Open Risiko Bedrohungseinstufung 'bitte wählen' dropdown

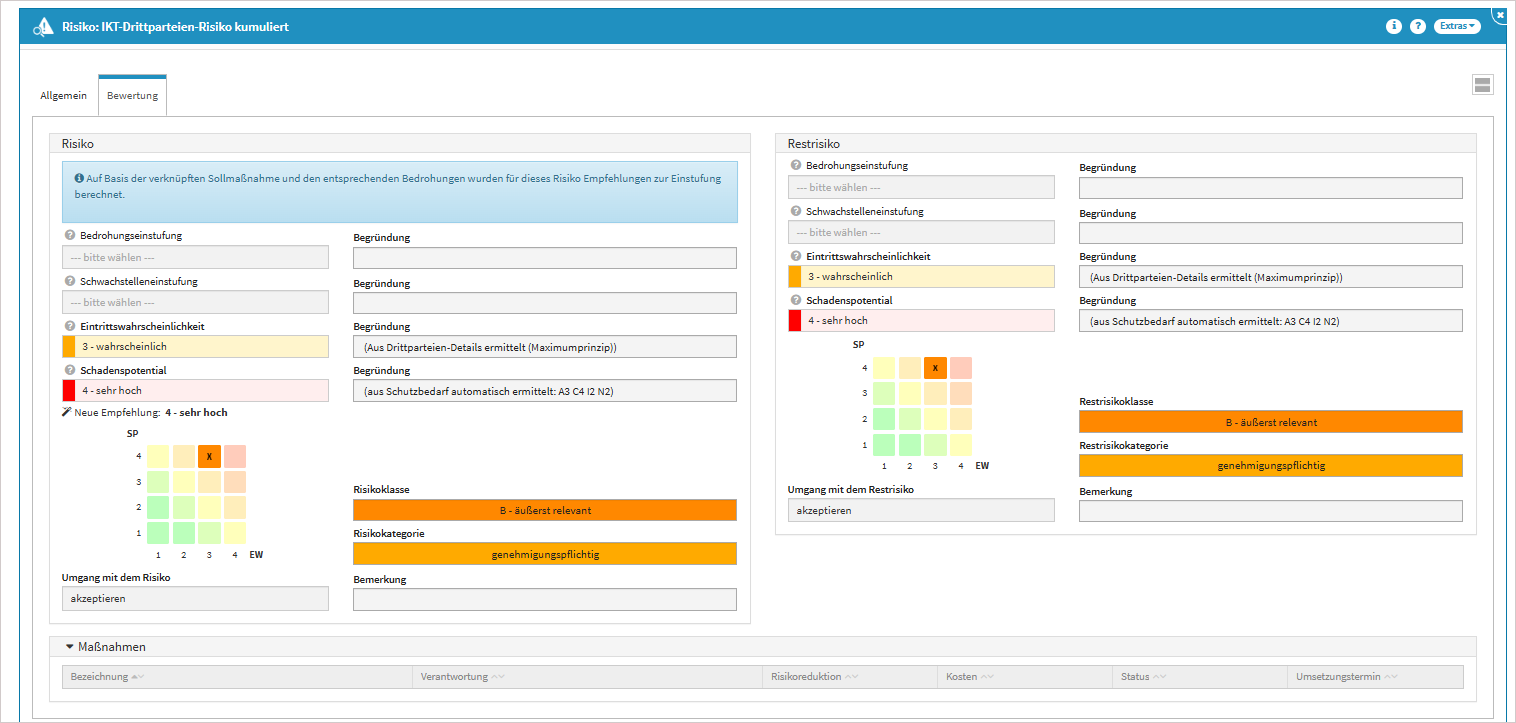(x=195, y=257)
